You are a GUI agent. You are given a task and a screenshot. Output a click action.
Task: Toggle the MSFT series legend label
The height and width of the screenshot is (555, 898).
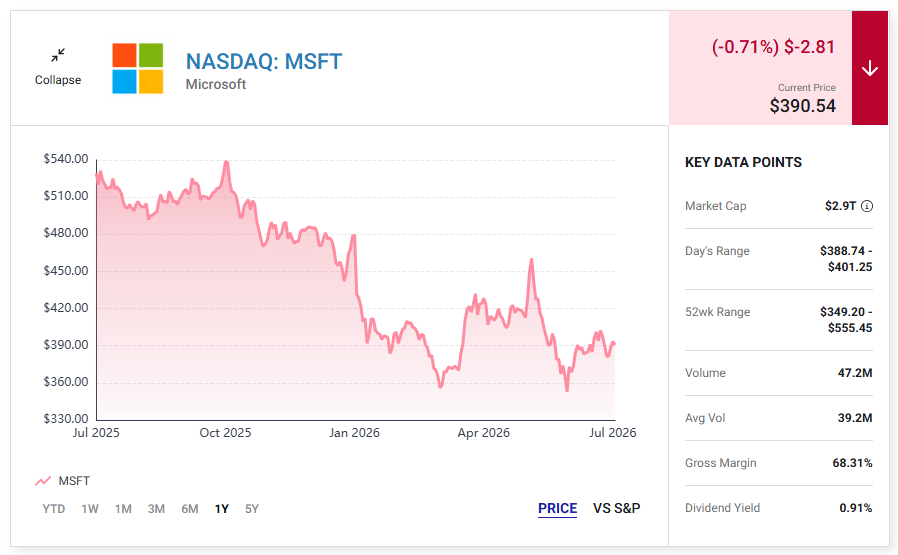74,481
